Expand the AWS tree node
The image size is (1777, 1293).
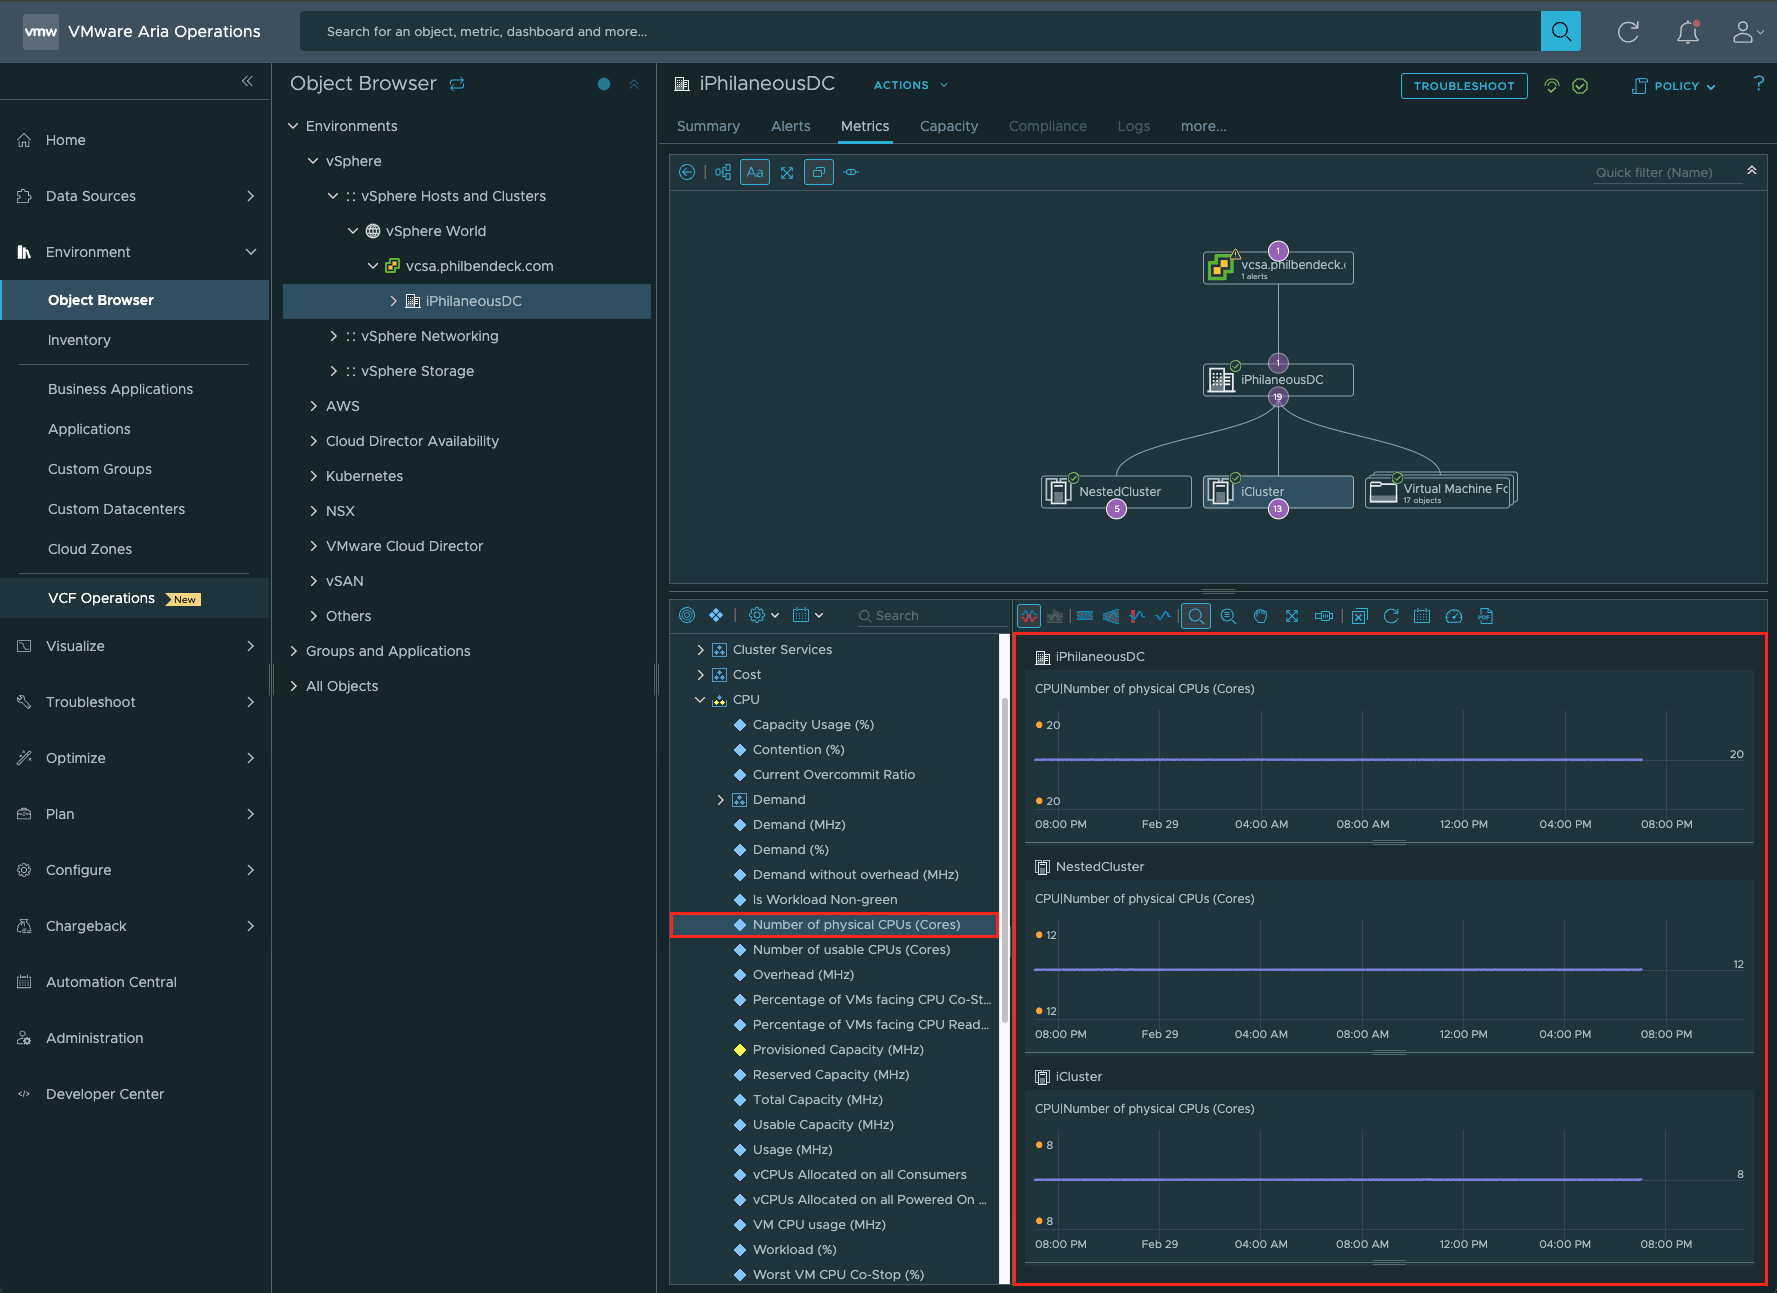pos(313,406)
